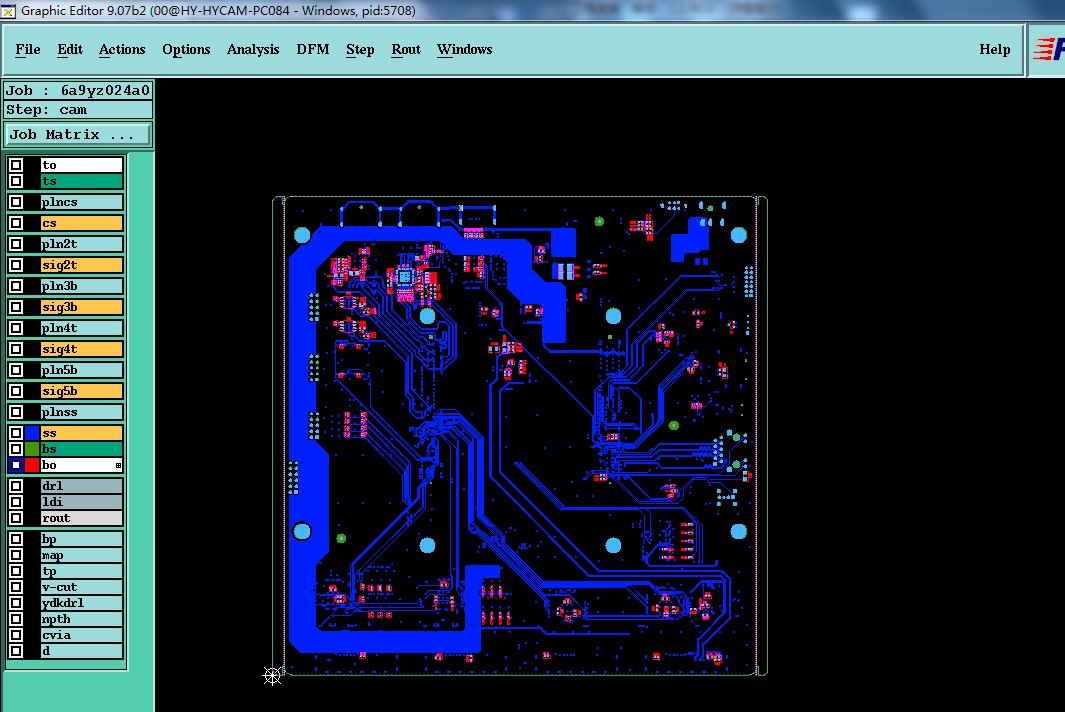Toggle the checkbox for layer sig5b
Viewport: 1065px width, 712px height.
click(16, 391)
